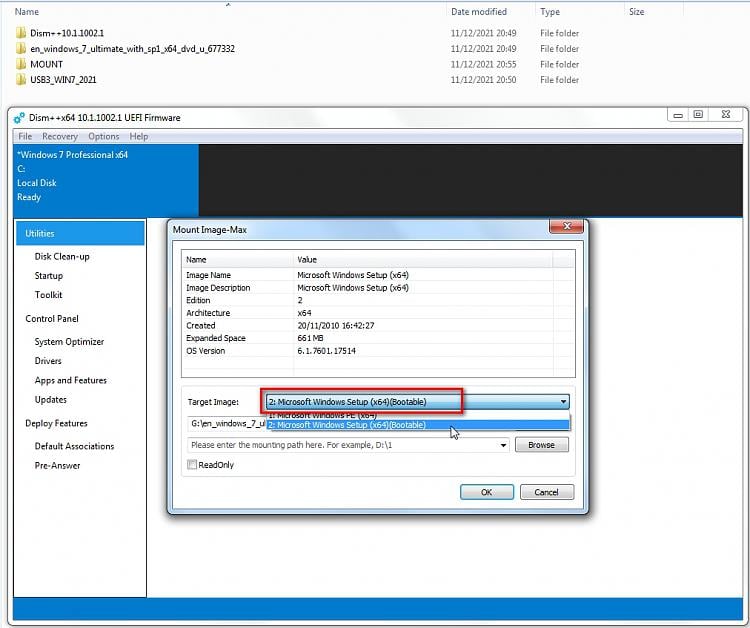Select the Created row
This screenshot has width=750, height=628.
[x=378, y=326]
